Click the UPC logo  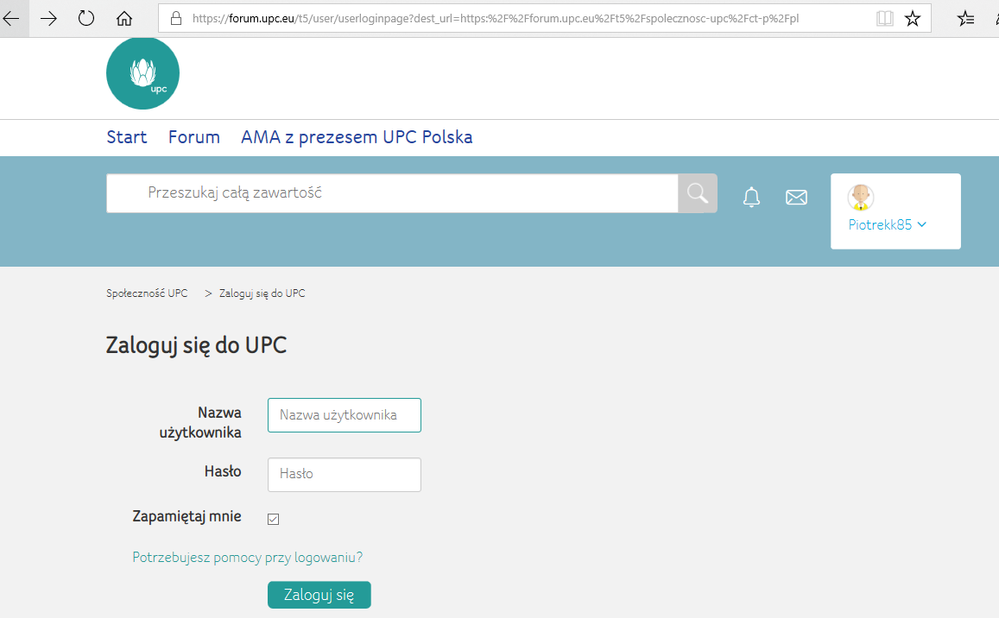pos(143,74)
